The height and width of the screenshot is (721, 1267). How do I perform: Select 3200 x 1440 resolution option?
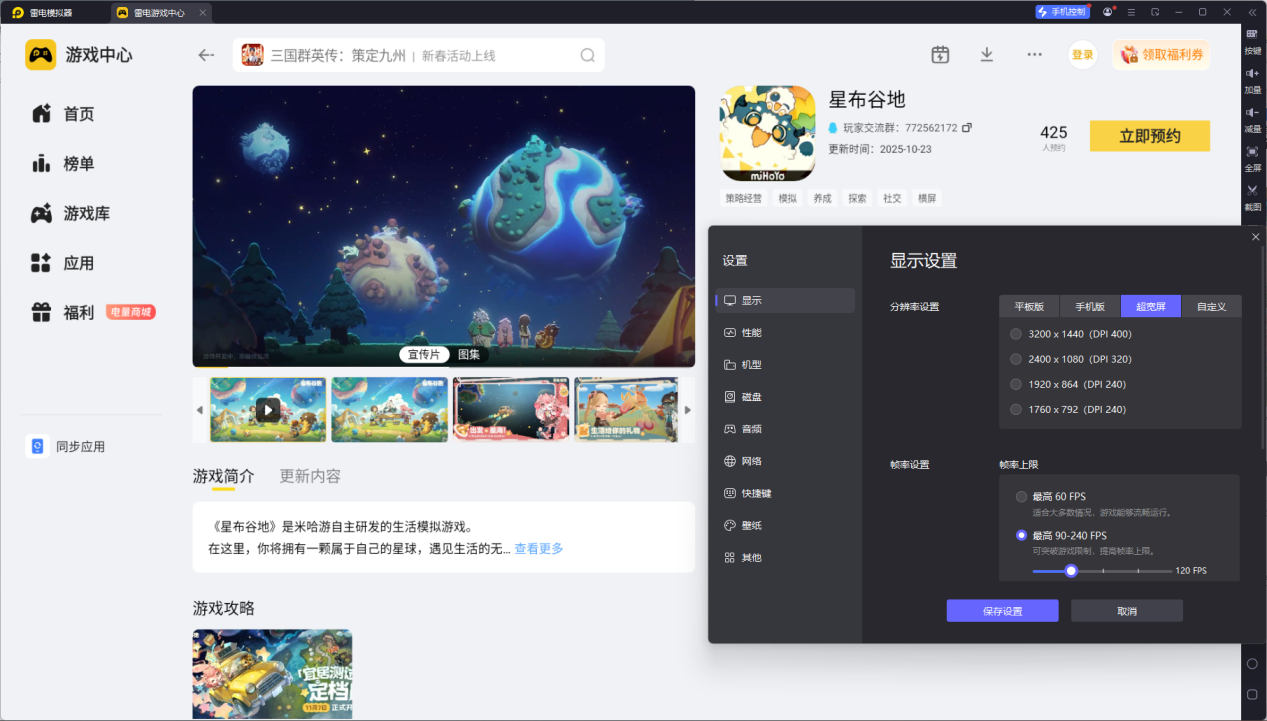click(1071, 334)
